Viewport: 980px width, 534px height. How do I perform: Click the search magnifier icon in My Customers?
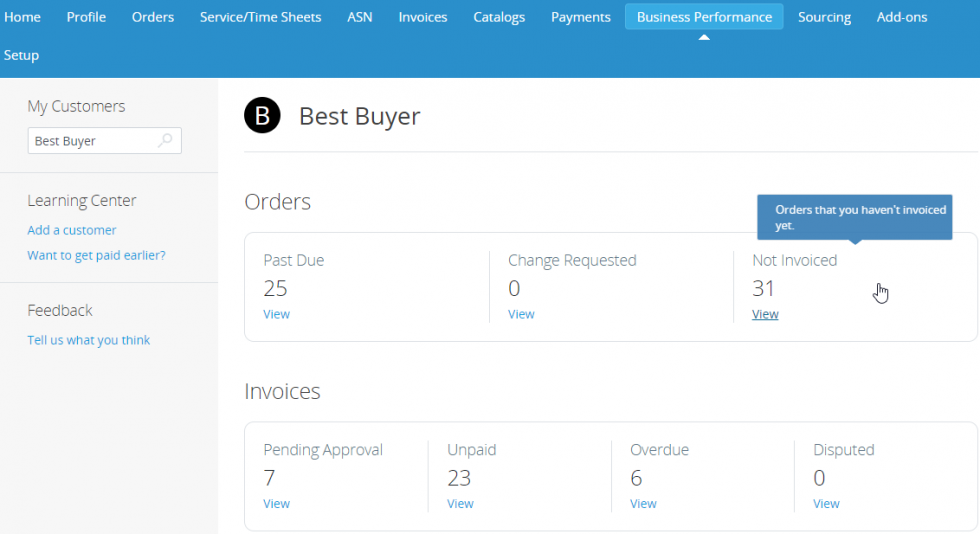[x=166, y=141]
